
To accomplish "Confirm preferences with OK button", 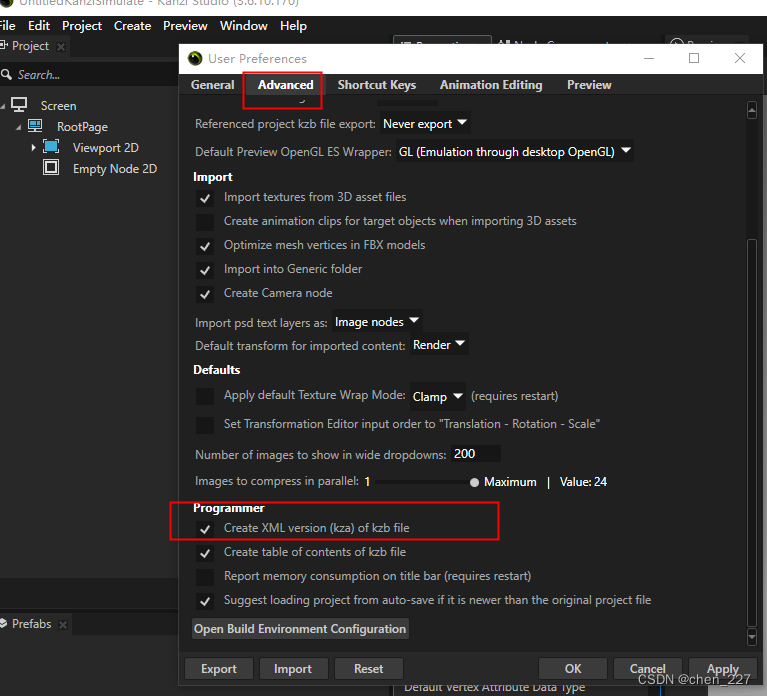I will tap(573, 669).
